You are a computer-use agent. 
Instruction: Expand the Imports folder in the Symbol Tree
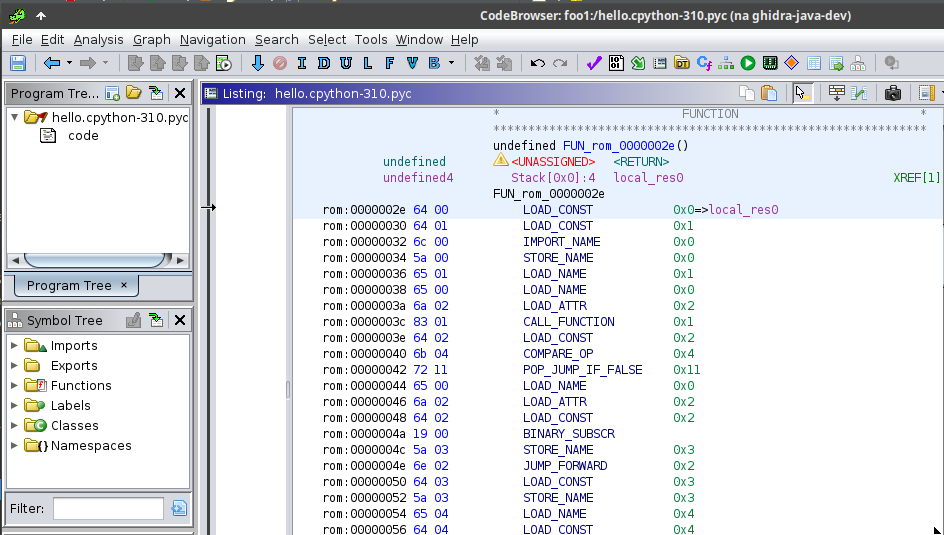click(x=14, y=345)
